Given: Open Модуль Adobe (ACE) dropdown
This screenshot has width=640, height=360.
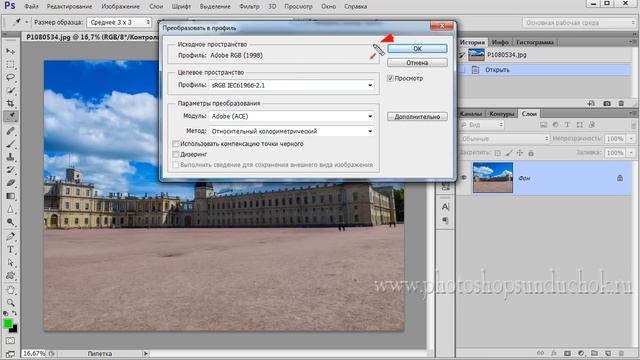Looking at the screenshot, I should [x=291, y=116].
